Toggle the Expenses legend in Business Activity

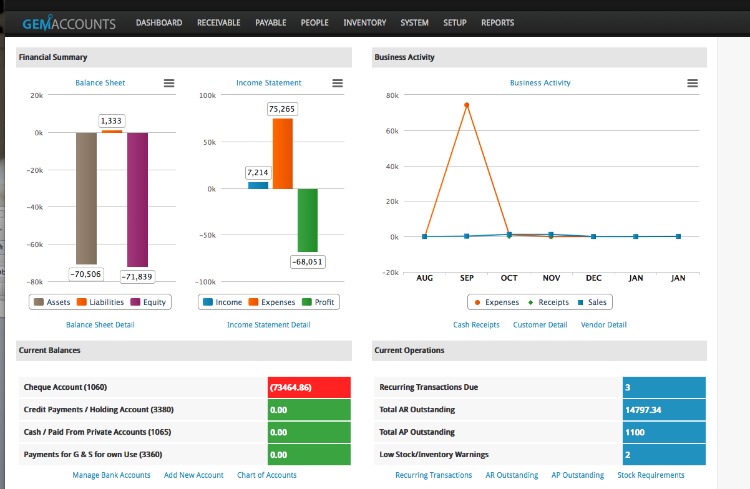point(496,302)
